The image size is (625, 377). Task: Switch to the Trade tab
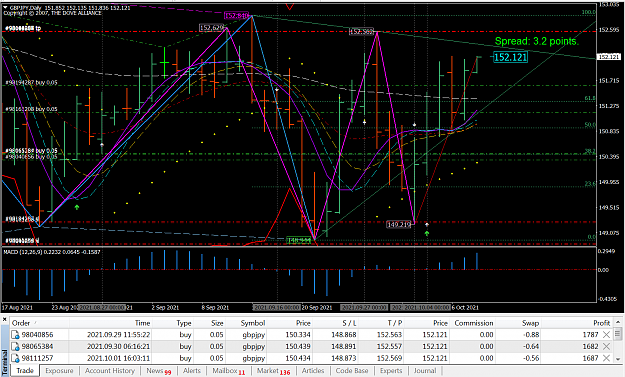pos(25,371)
